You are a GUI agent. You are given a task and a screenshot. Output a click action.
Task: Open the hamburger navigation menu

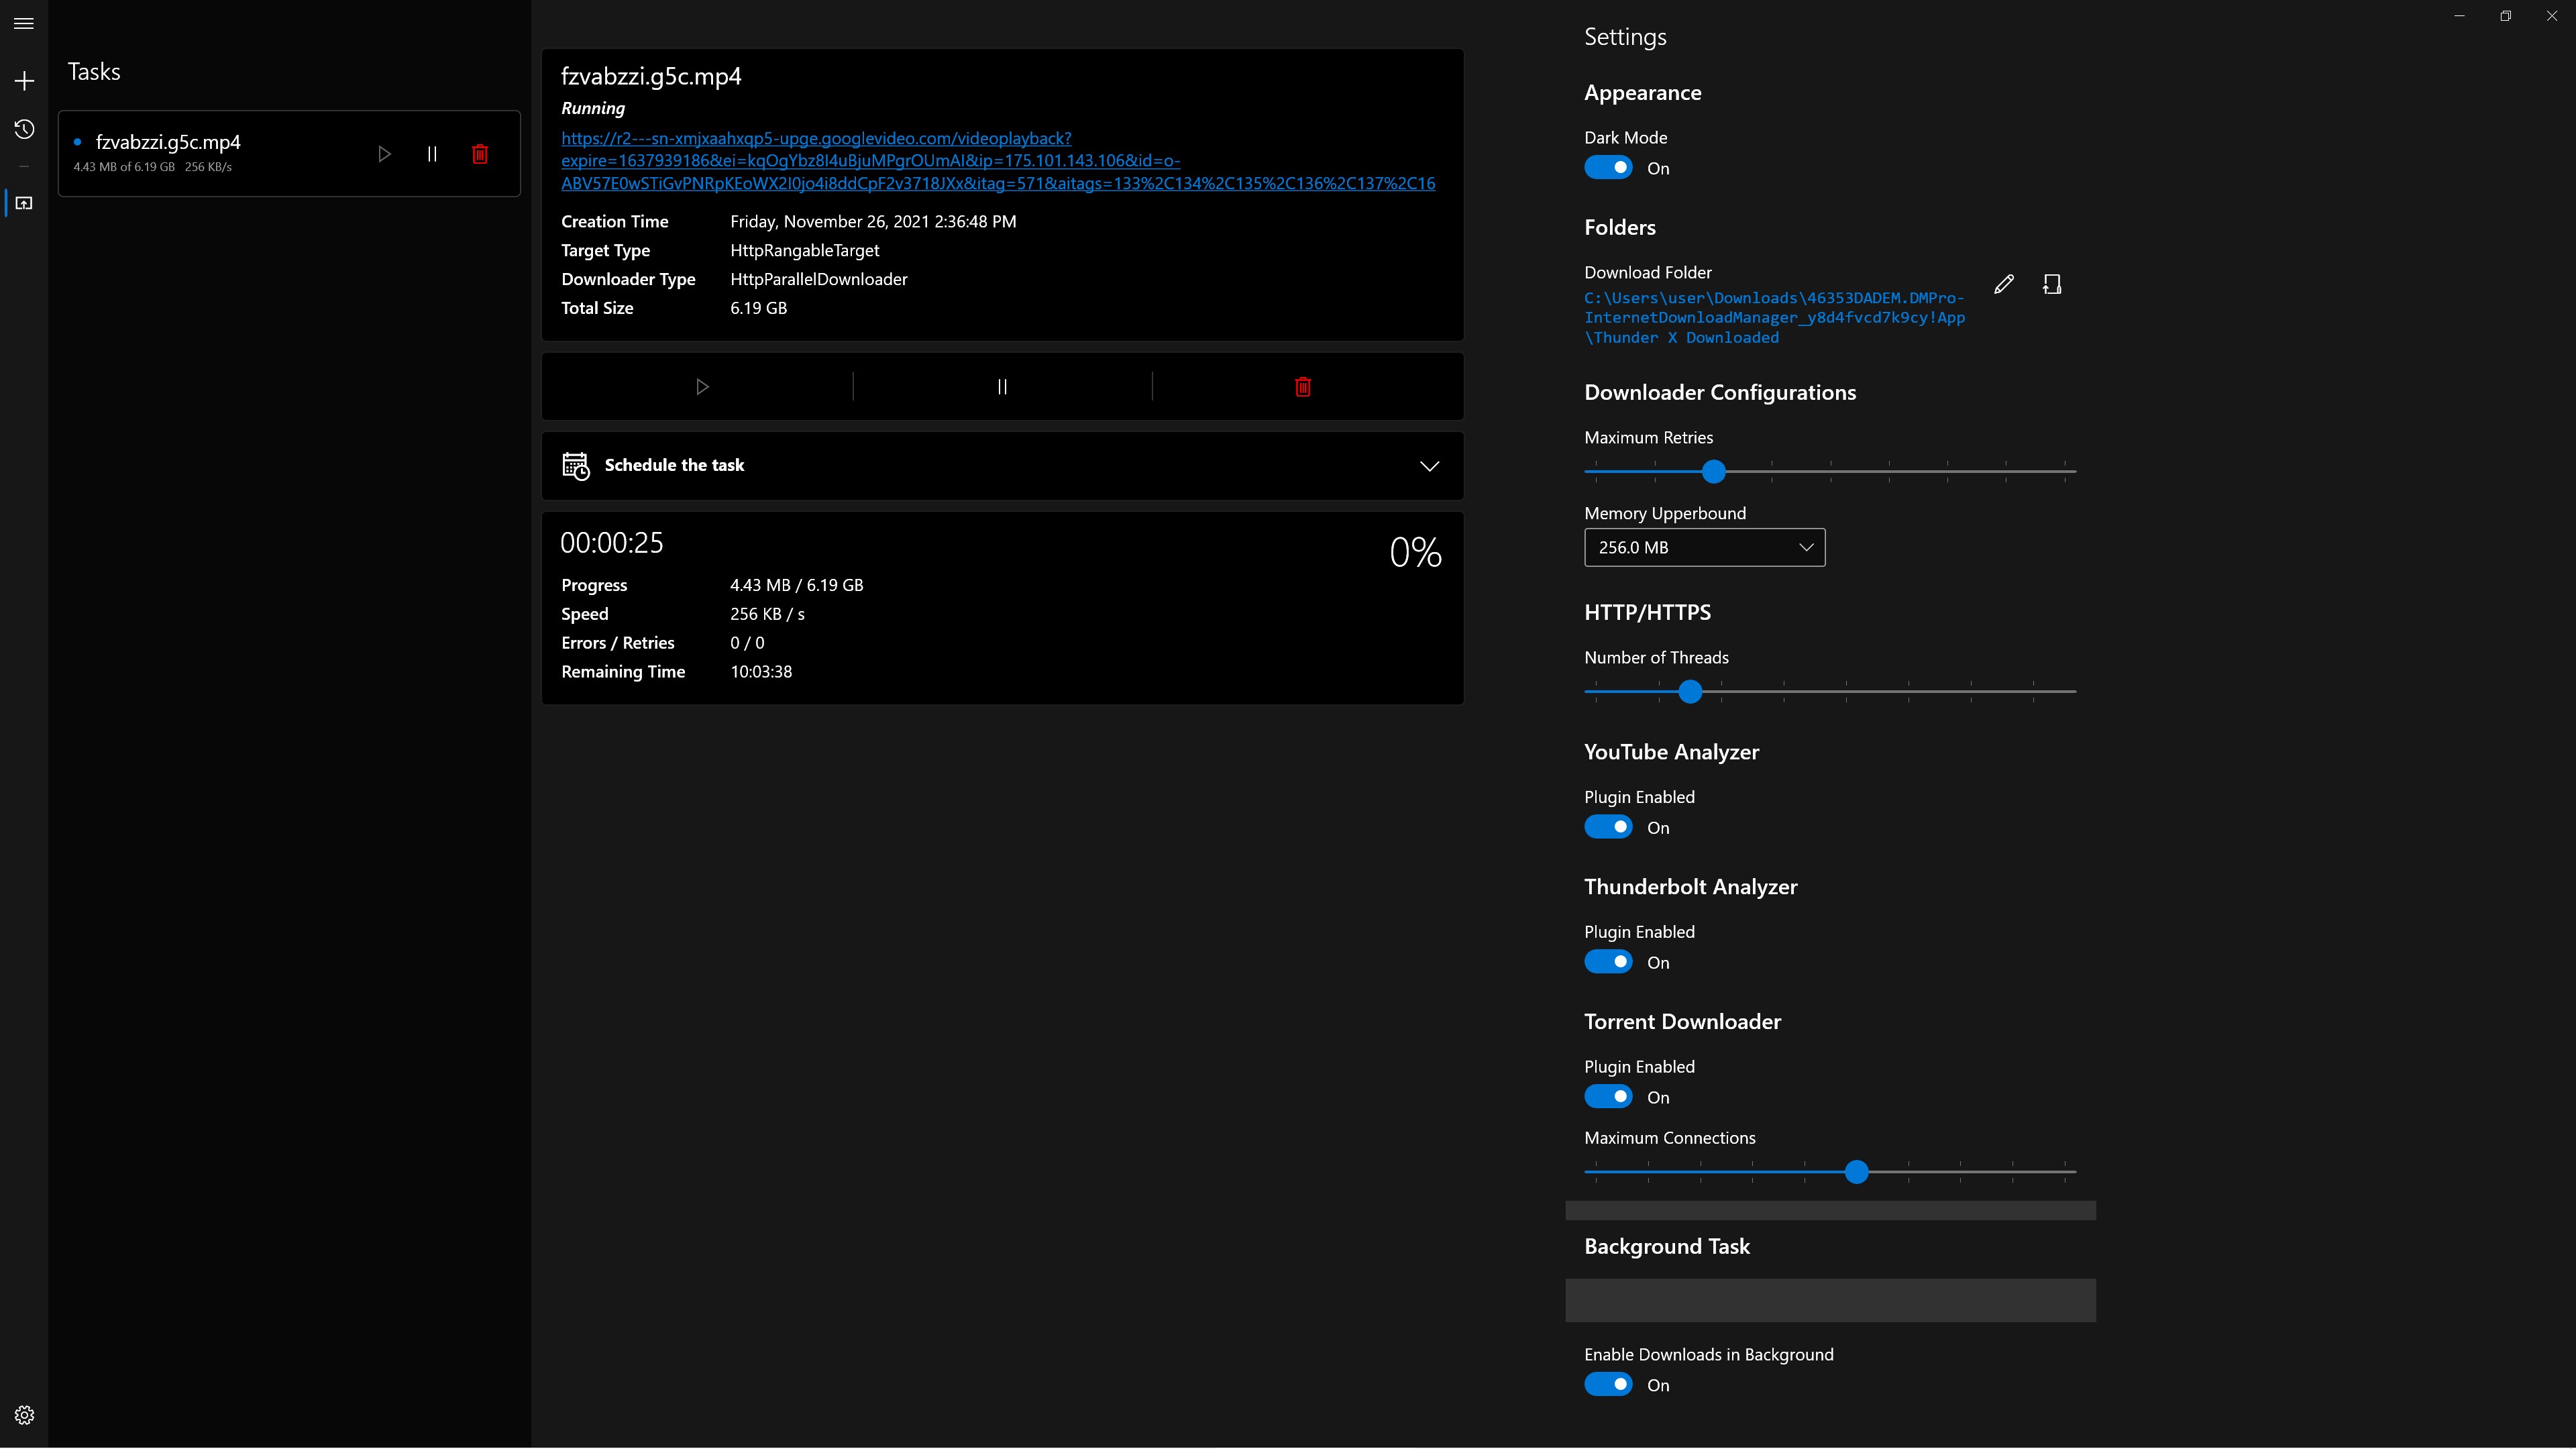pyautogui.click(x=24, y=23)
